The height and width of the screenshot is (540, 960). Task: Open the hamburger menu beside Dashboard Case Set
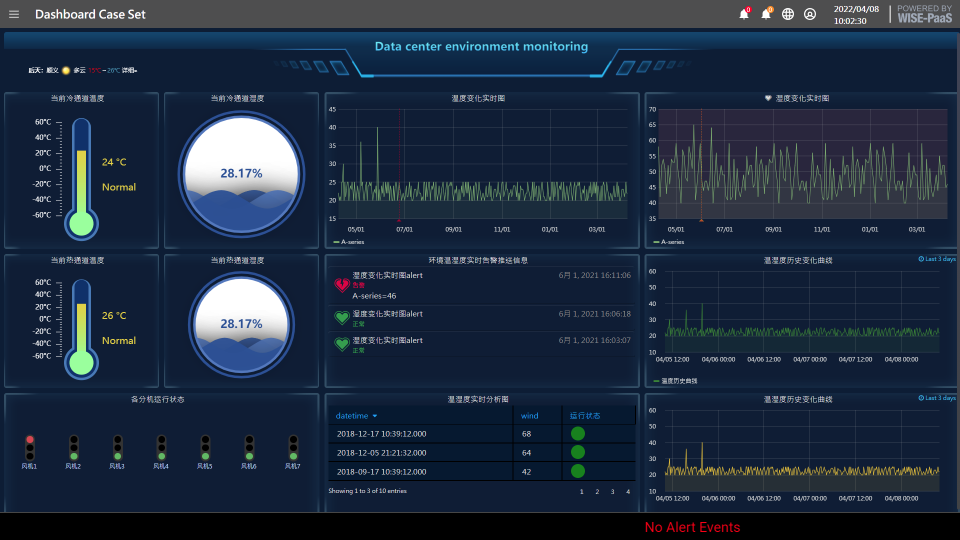point(14,14)
